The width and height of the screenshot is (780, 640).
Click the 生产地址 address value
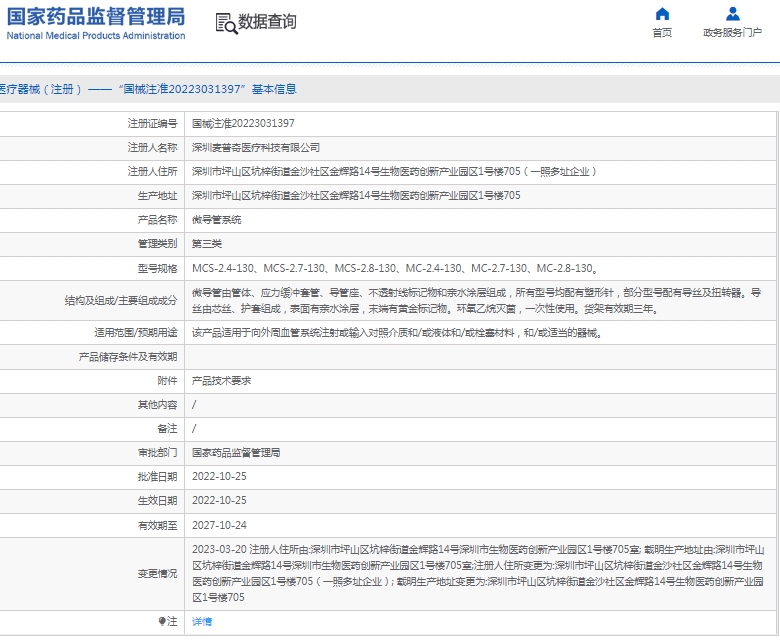click(x=356, y=195)
